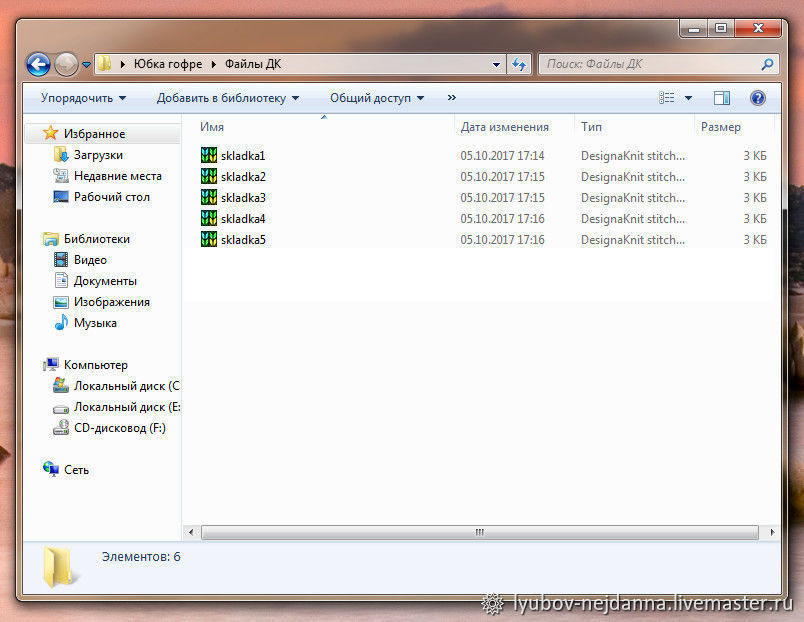The image size is (804, 622).
Task: Open the Упорядочить menu
Action: coord(84,98)
